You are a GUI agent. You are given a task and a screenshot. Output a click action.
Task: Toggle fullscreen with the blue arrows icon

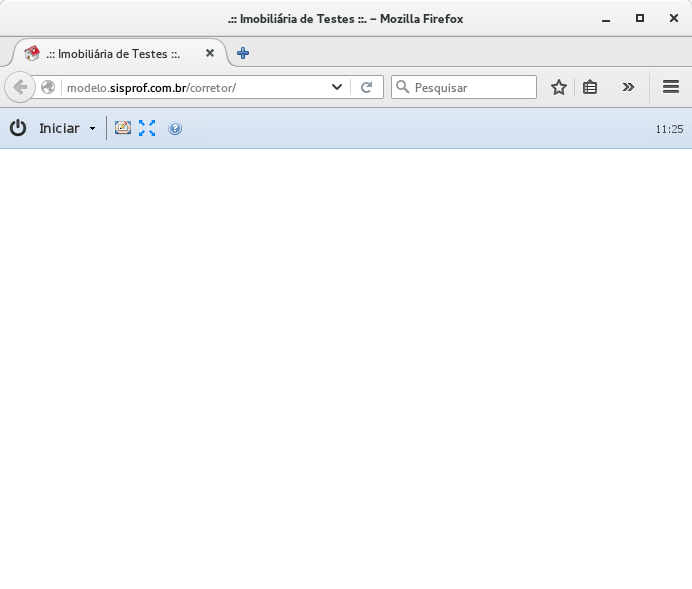click(147, 128)
